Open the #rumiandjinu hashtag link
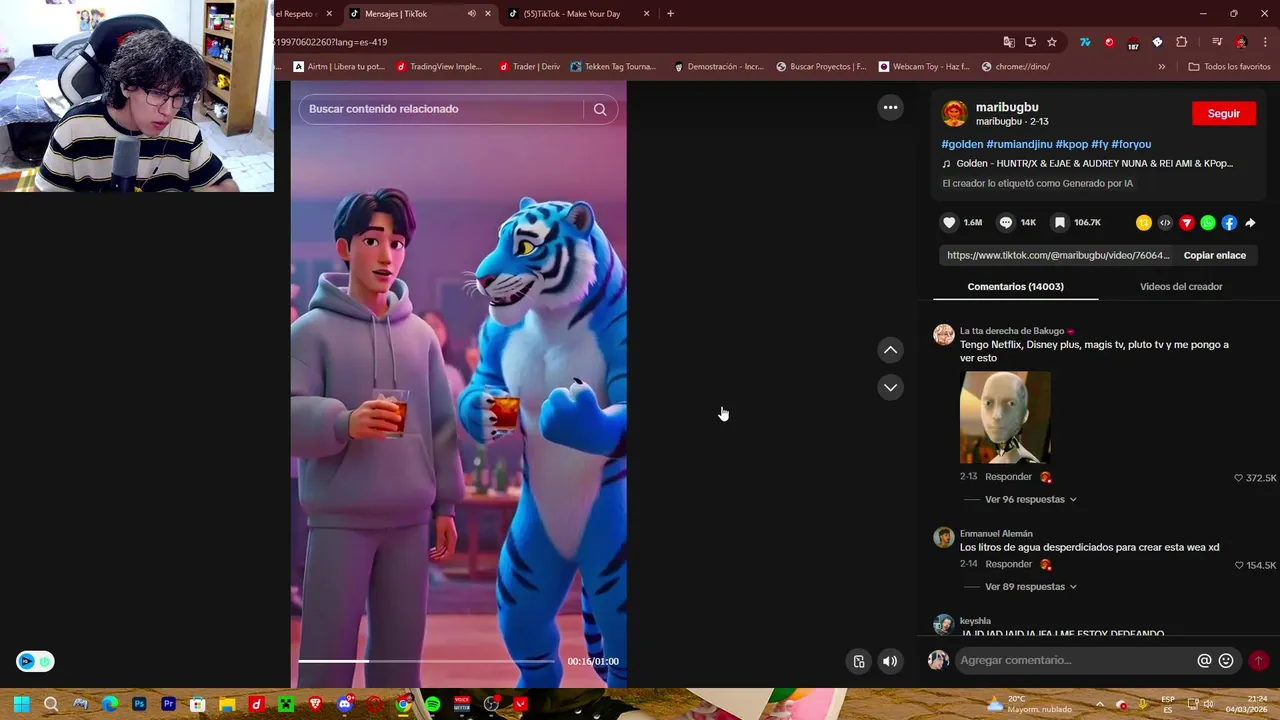Image resolution: width=1280 pixels, height=720 pixels. coord(1019,144)
